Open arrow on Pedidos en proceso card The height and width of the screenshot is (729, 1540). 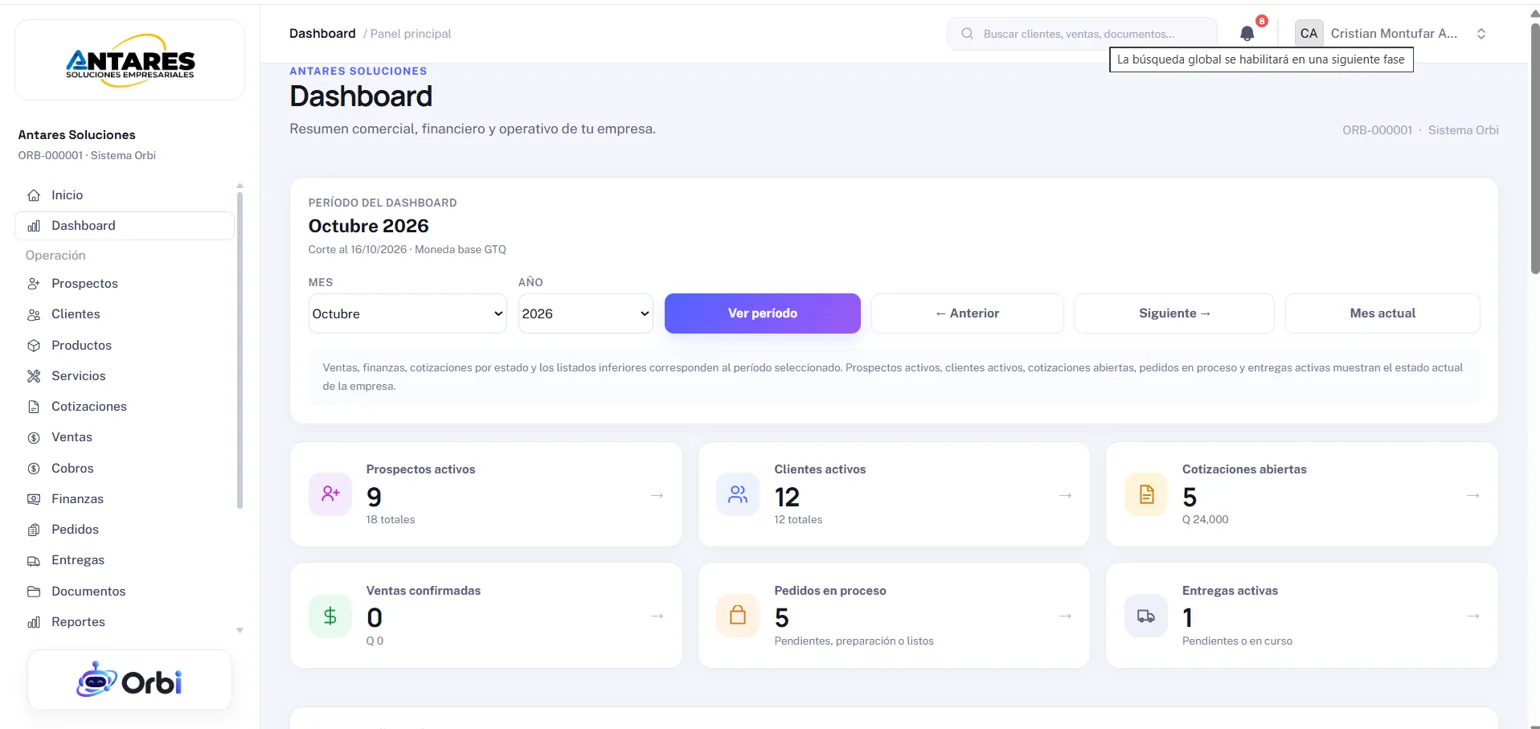pyautogui.click(x=1065, y=616)
